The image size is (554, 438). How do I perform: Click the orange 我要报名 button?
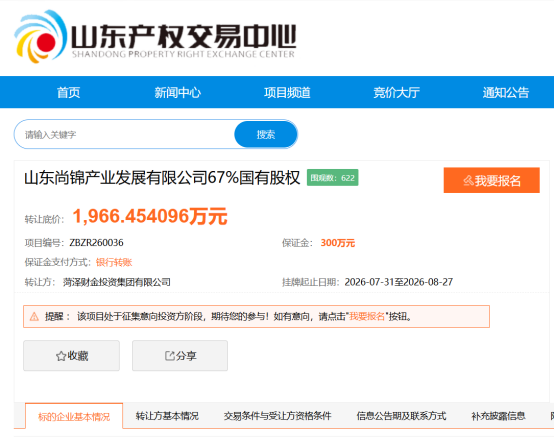(491, 180)
